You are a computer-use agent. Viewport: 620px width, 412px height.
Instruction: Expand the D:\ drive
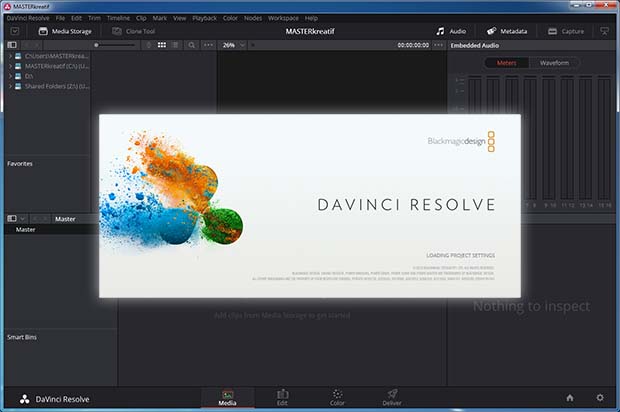[x=10, y=76]
